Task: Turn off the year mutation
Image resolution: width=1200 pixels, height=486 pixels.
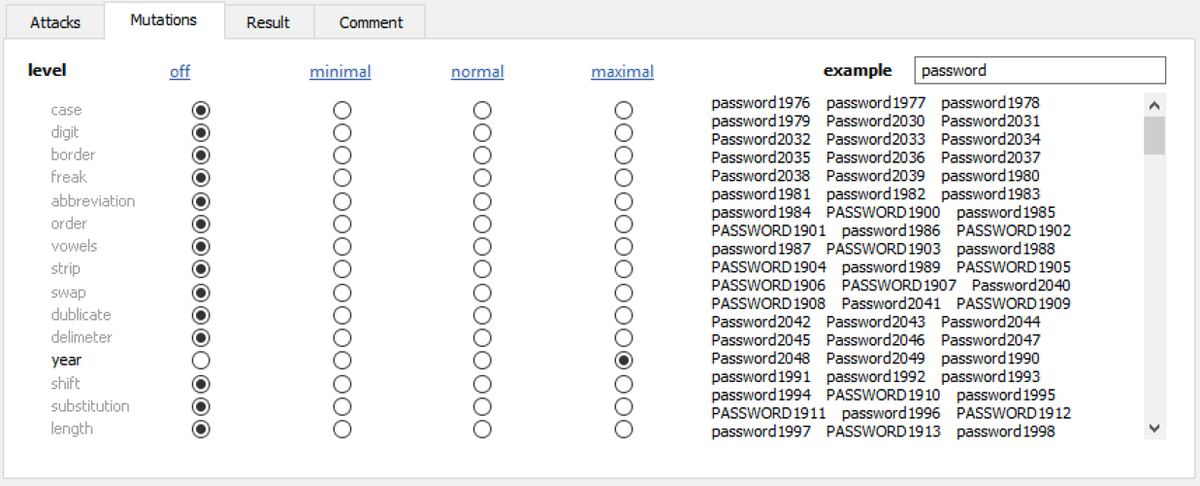Action: coord(201,360)
